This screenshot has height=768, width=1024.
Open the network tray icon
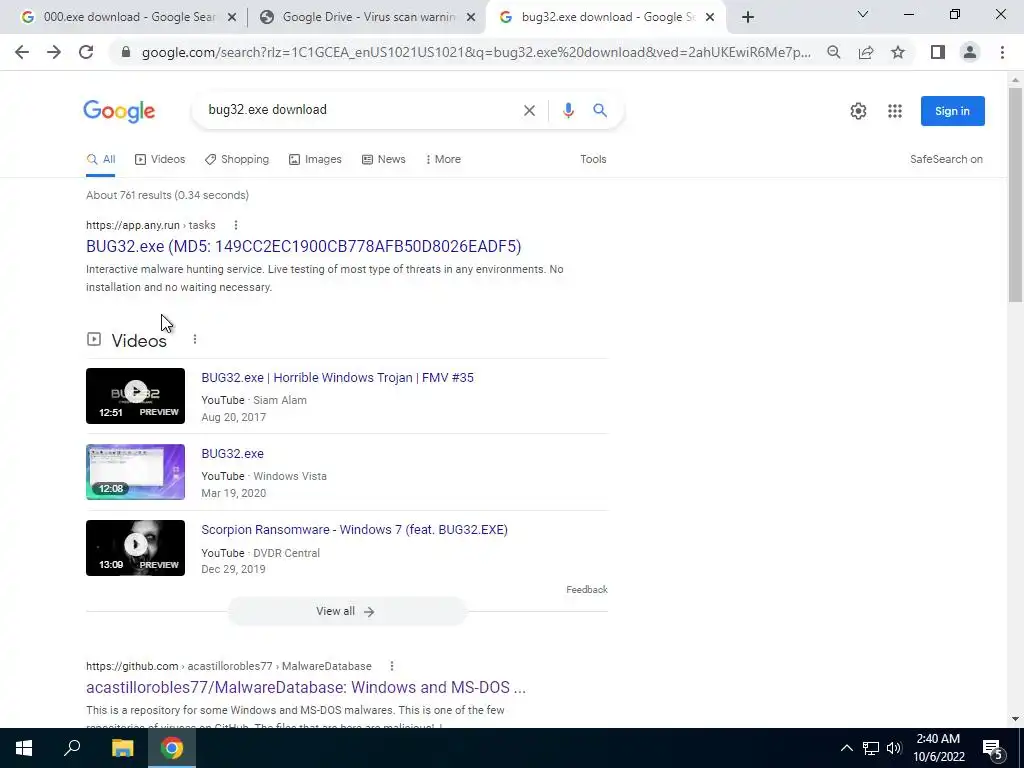[871, 748]
